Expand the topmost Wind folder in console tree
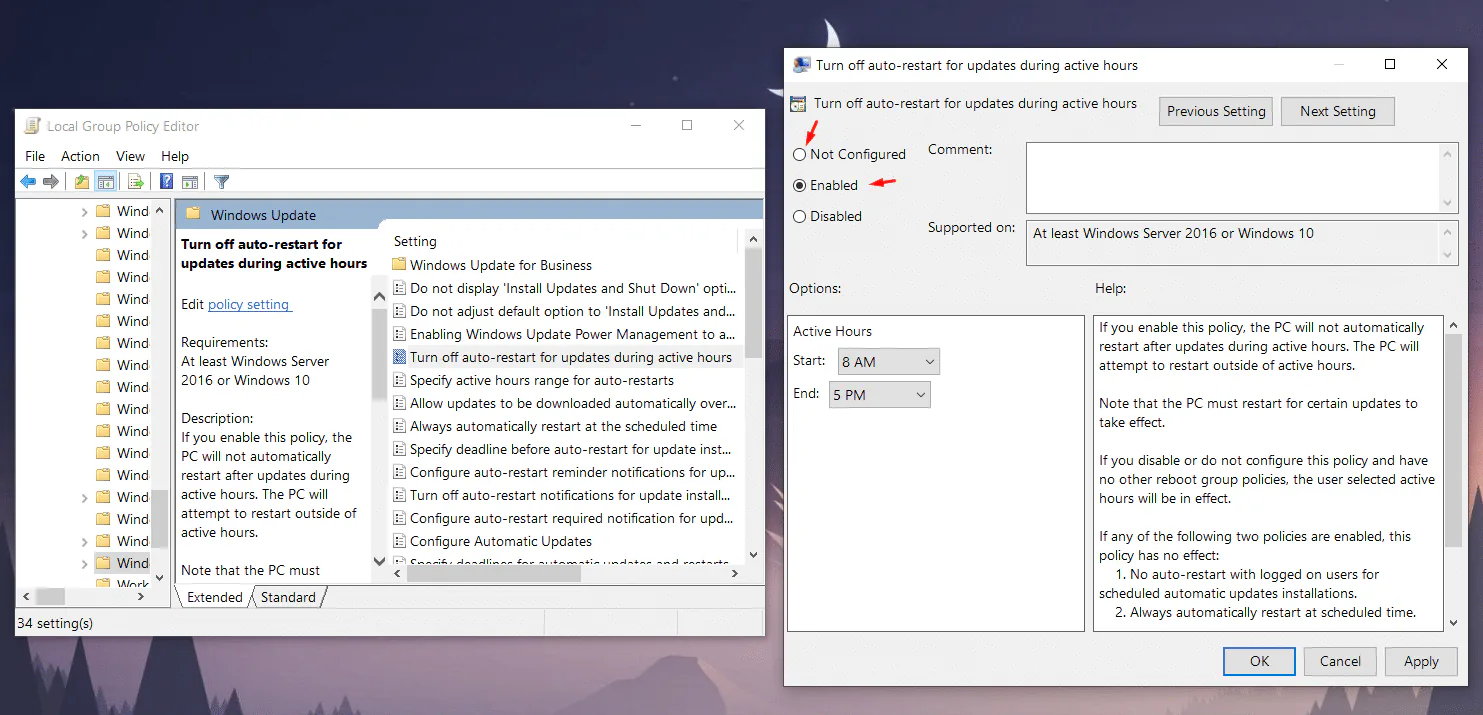1483x715 pixels. point(84,211)
